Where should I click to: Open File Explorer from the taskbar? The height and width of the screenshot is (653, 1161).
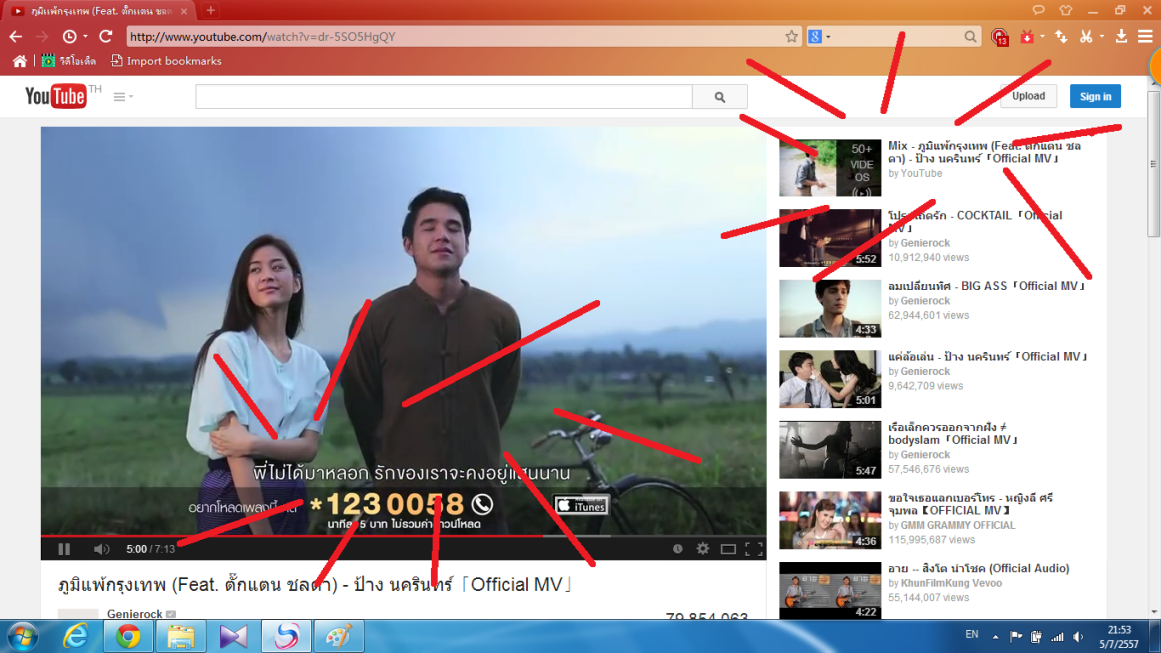(181, 636)
